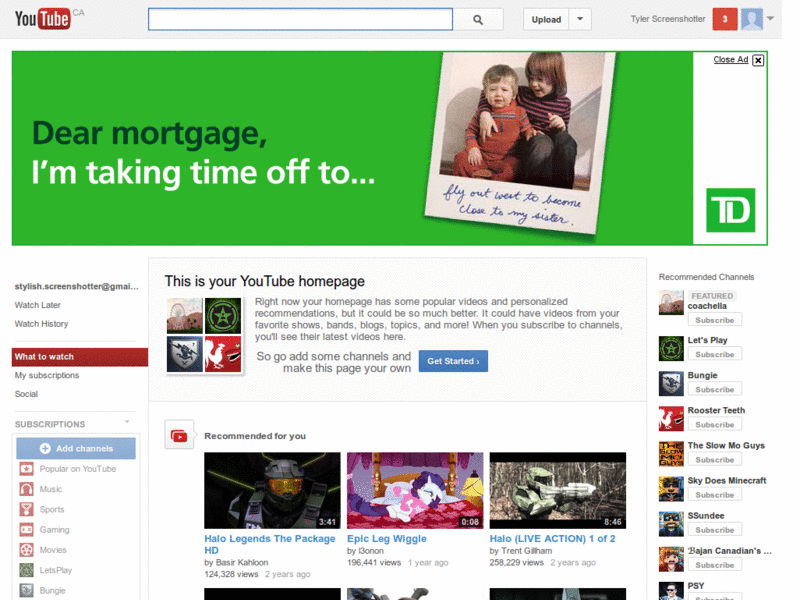
Task: Click the YouTube logo
Action: pos(42,19)
